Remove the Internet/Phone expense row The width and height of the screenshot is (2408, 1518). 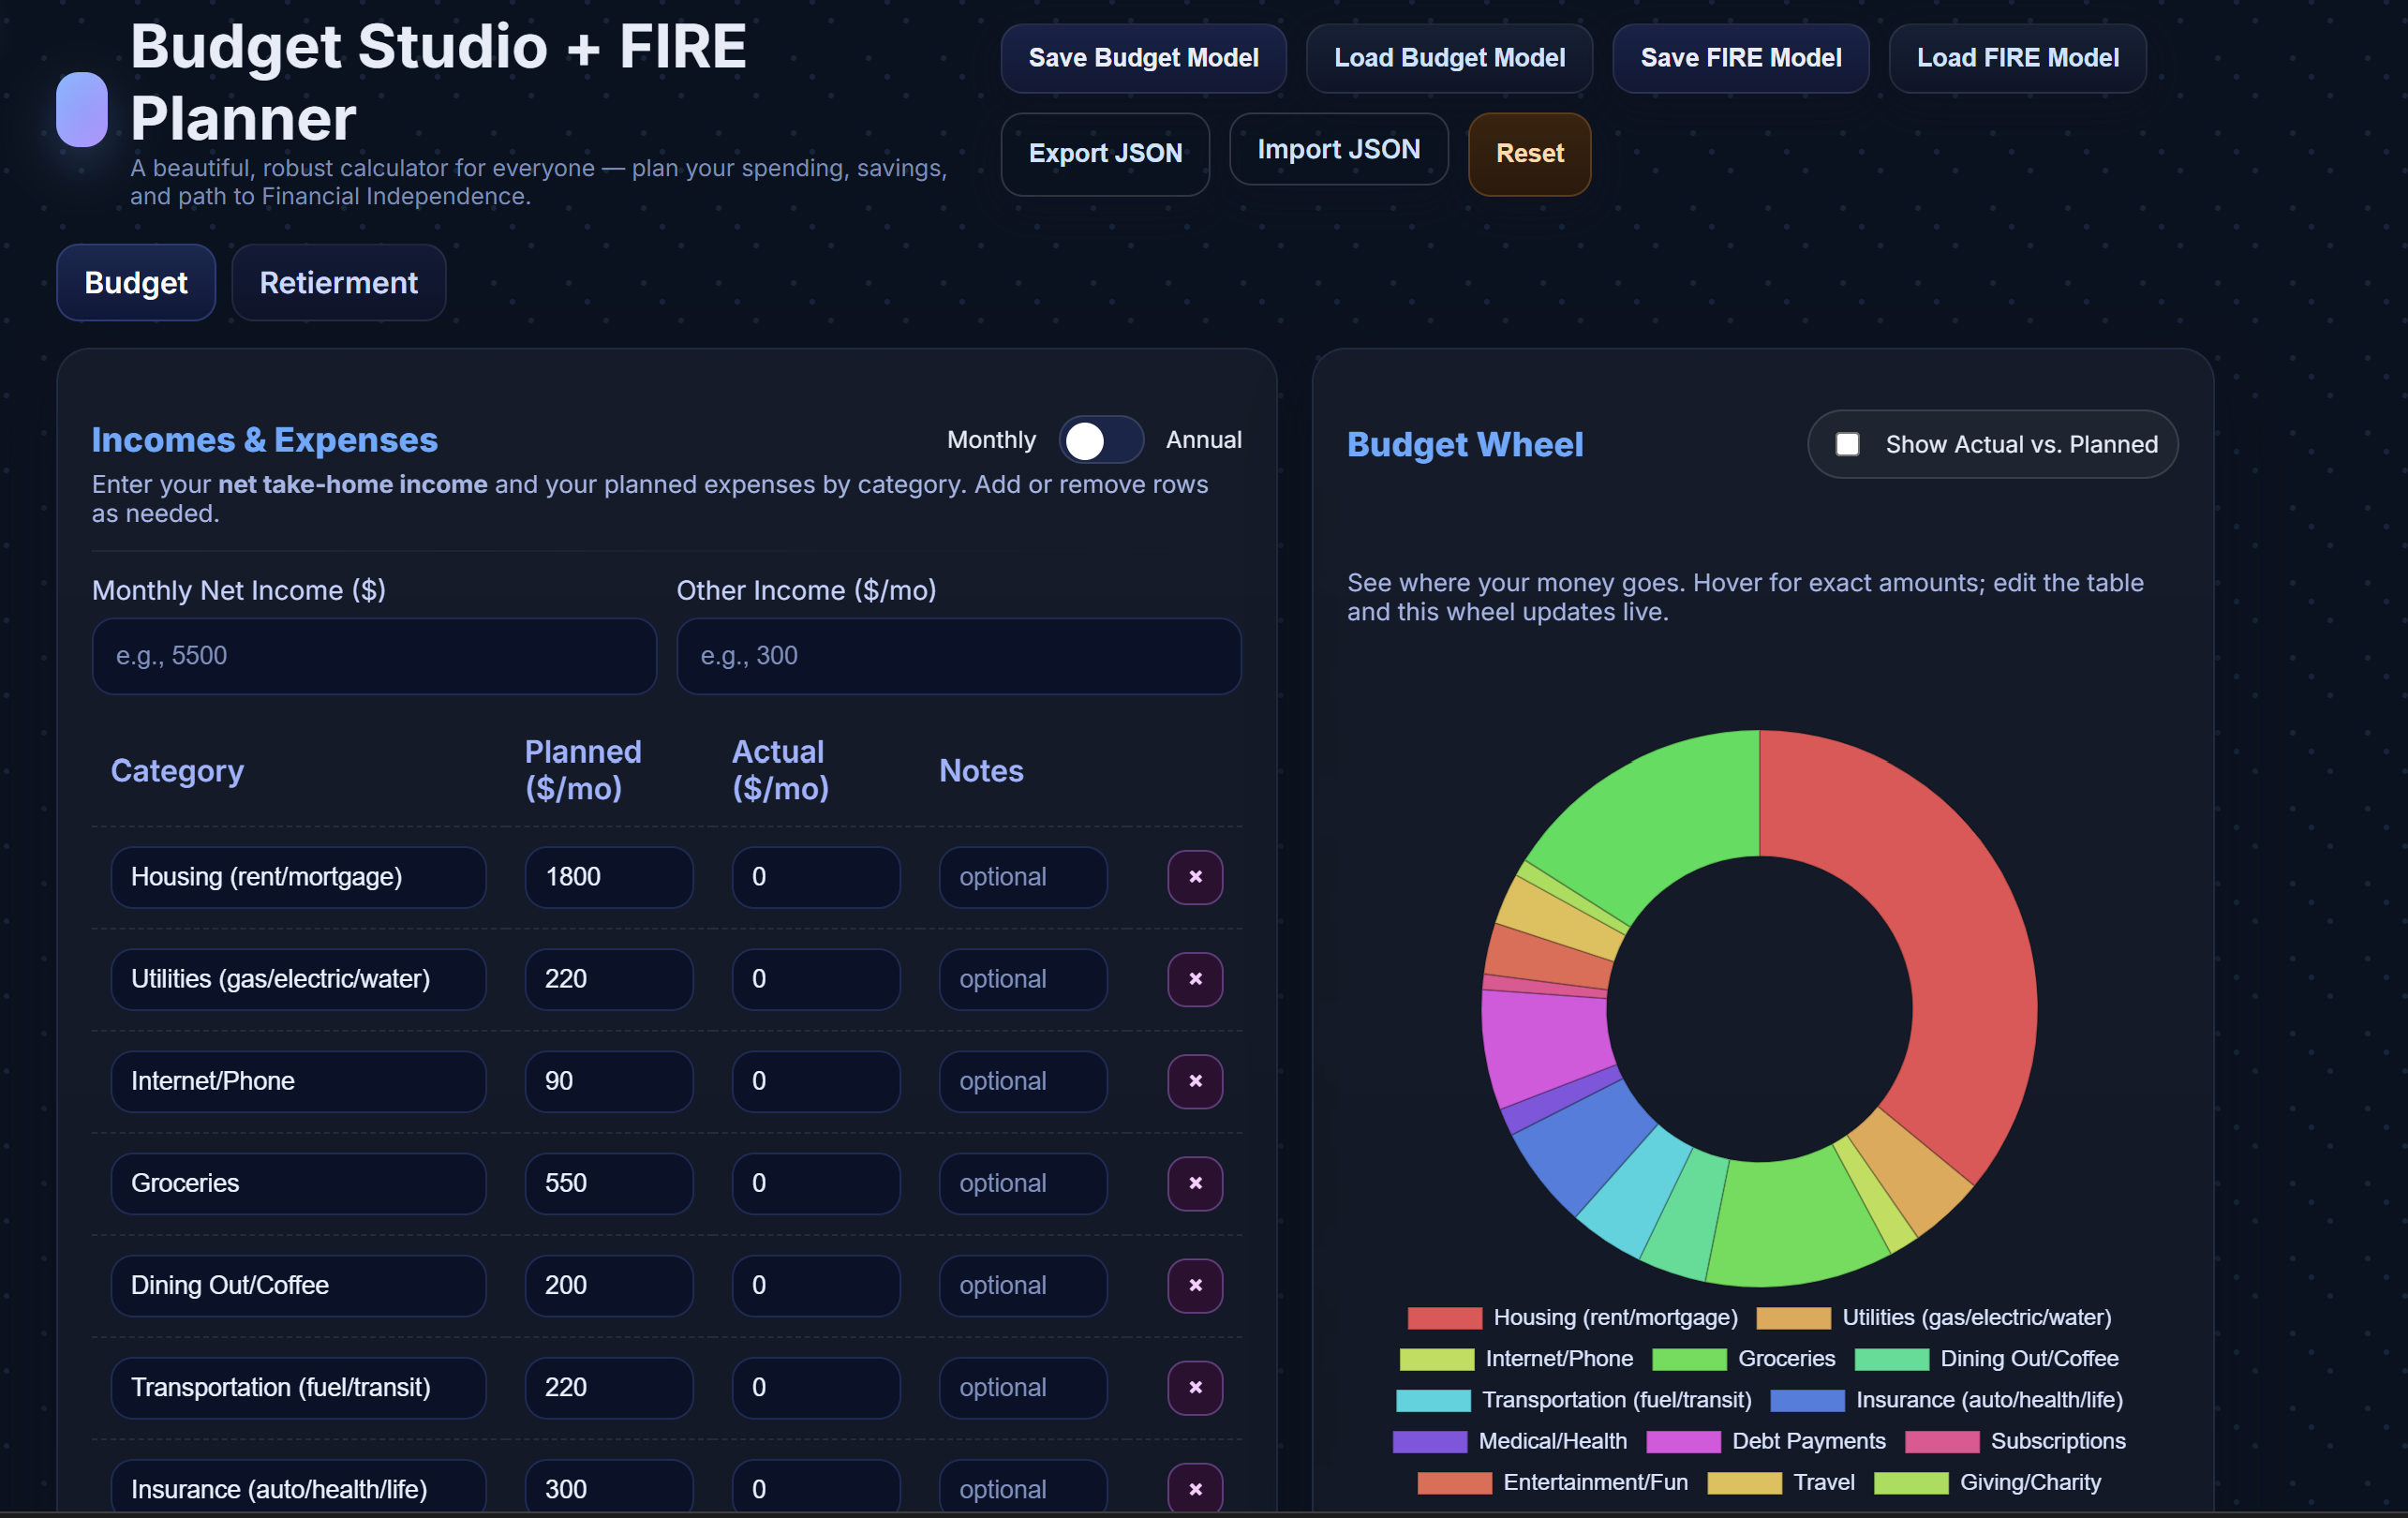click(1195, 1081)
